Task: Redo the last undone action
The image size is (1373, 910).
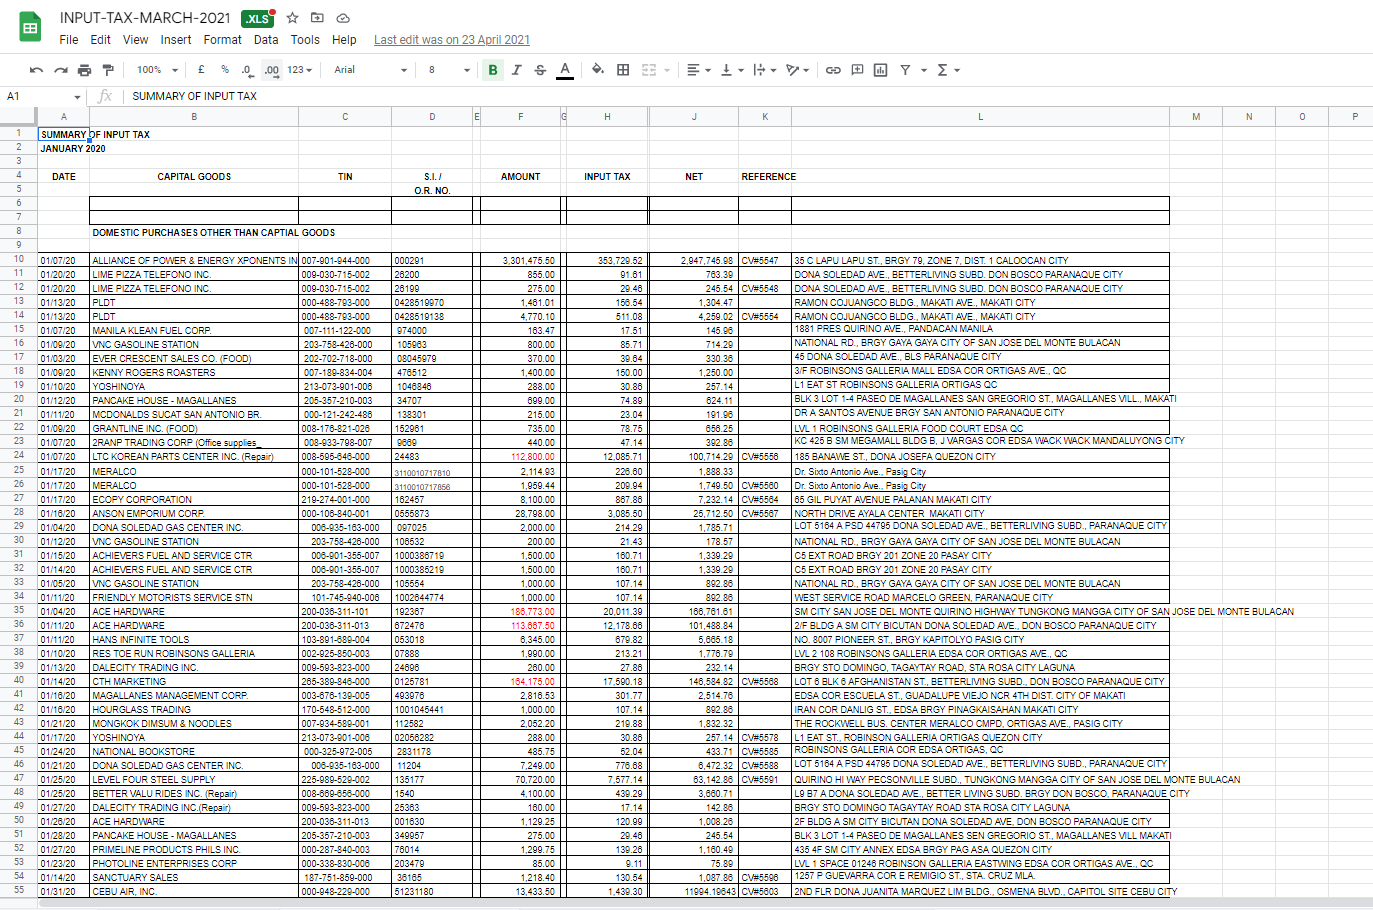Action: (61, 70)
